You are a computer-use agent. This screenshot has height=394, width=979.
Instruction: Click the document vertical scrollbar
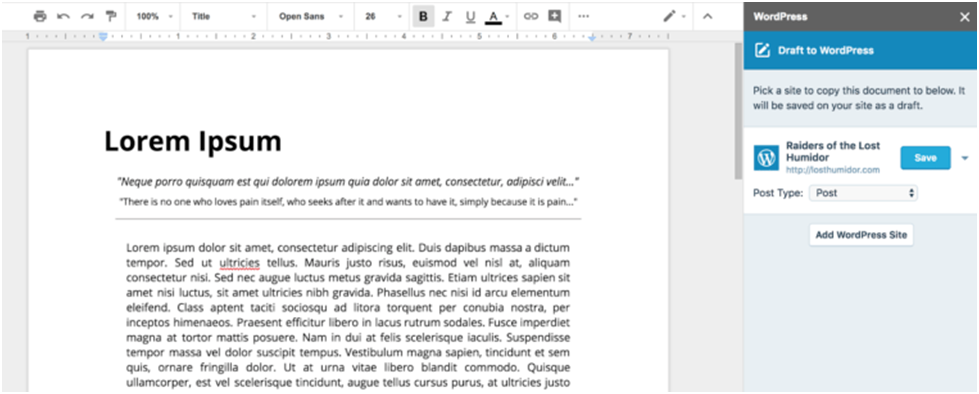738,111
